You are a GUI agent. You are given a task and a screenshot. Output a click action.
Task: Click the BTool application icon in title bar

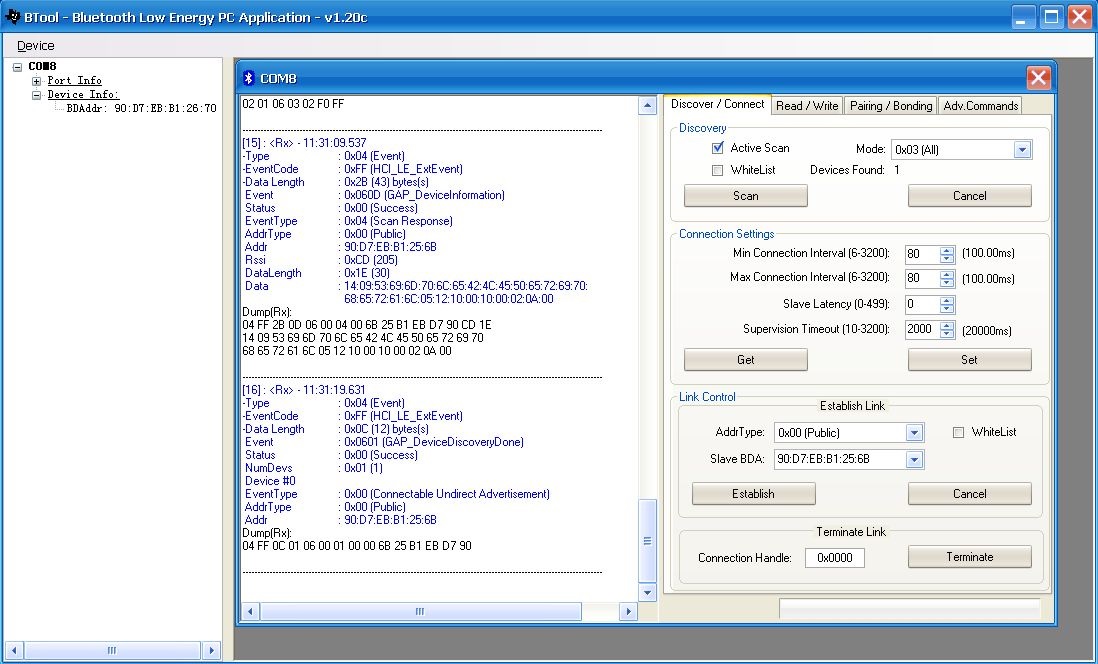(12, 17)
